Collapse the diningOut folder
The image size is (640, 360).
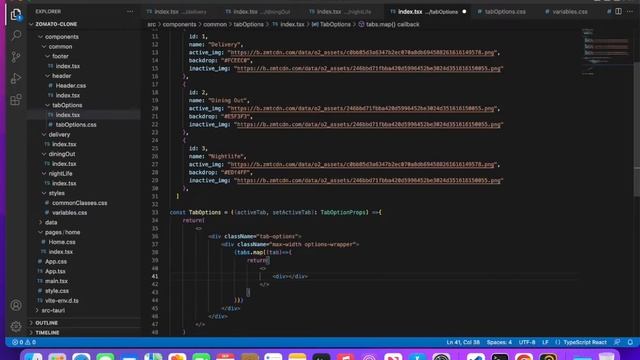point(62,154)
